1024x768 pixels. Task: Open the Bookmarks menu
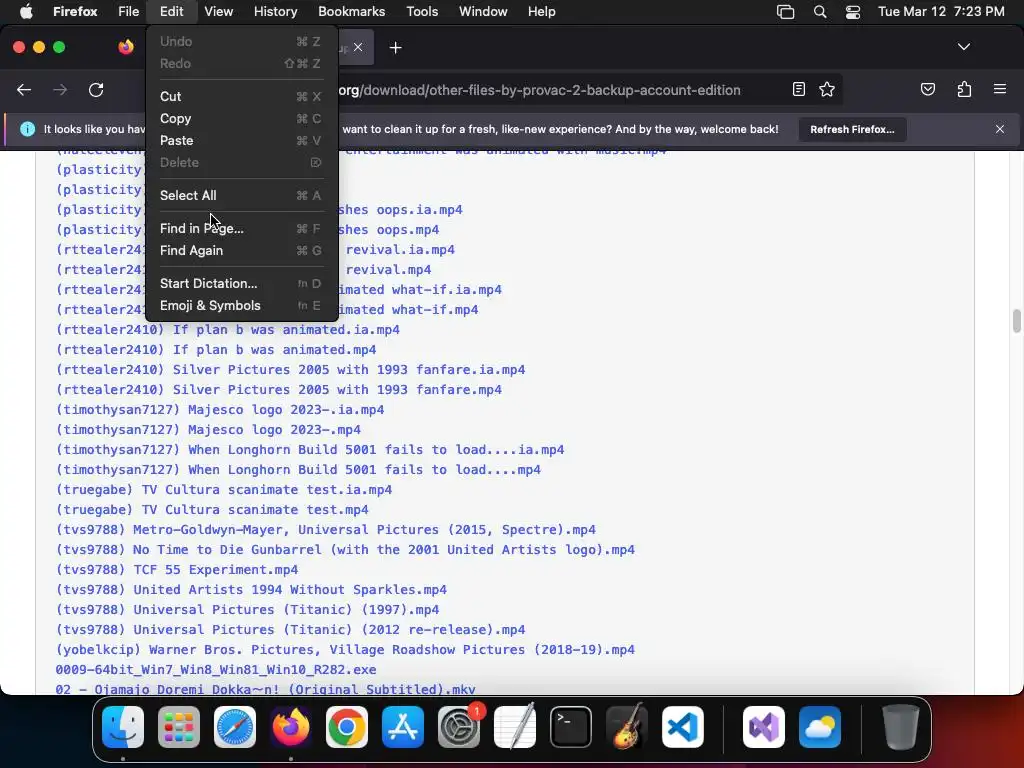click(x=351, y=12)
